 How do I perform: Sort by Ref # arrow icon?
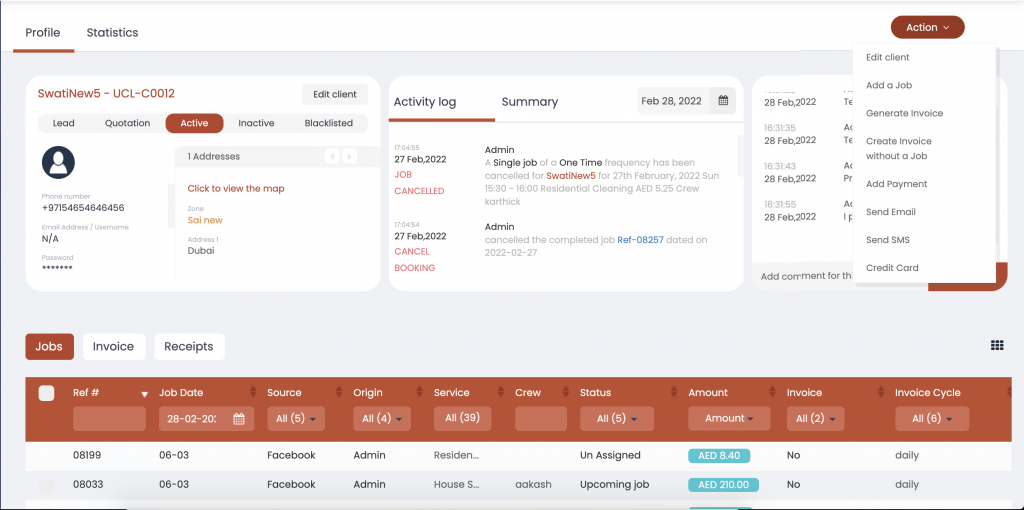coord(144,394)
